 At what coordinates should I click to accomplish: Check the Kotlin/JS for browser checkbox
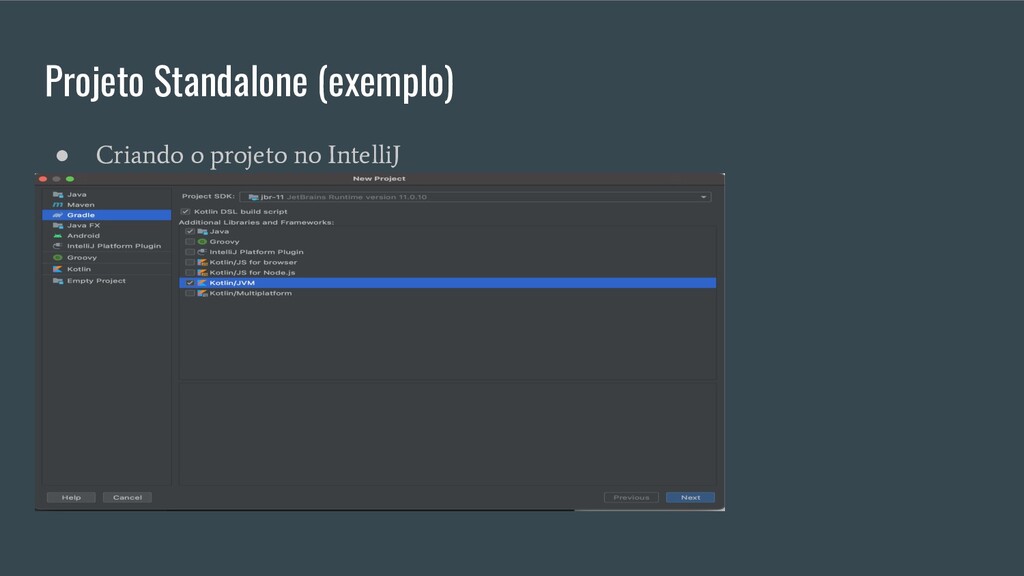pyautogui.click(x=190, y=263)
